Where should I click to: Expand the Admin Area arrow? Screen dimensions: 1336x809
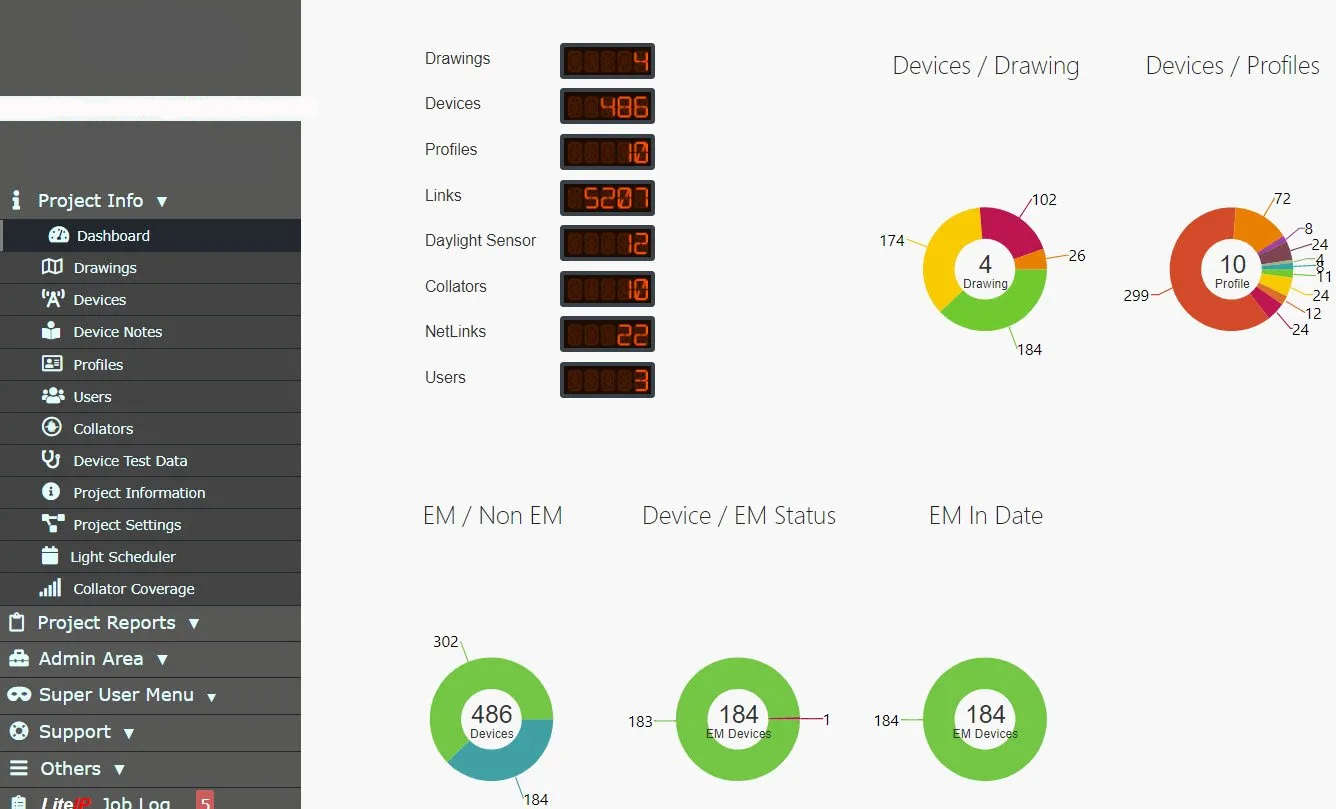pos(162,660)
